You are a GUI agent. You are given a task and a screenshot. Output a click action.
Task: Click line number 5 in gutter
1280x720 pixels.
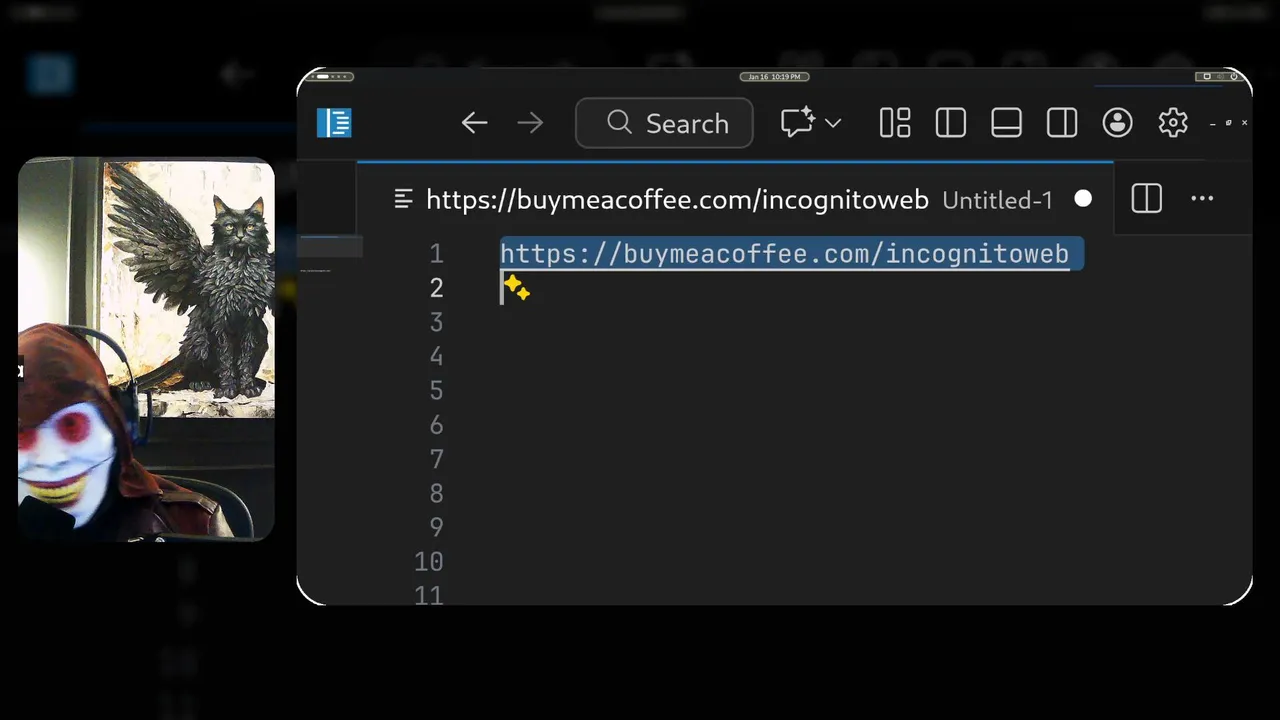(x=436, y=390)
